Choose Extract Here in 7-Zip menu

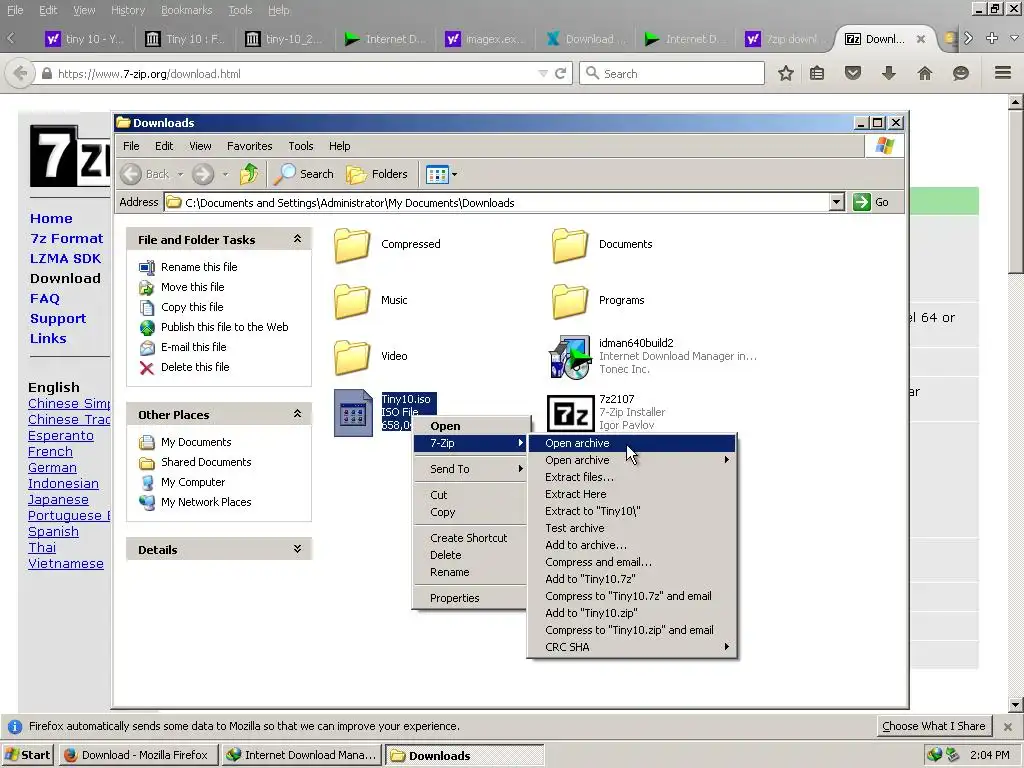pos(632,494)
